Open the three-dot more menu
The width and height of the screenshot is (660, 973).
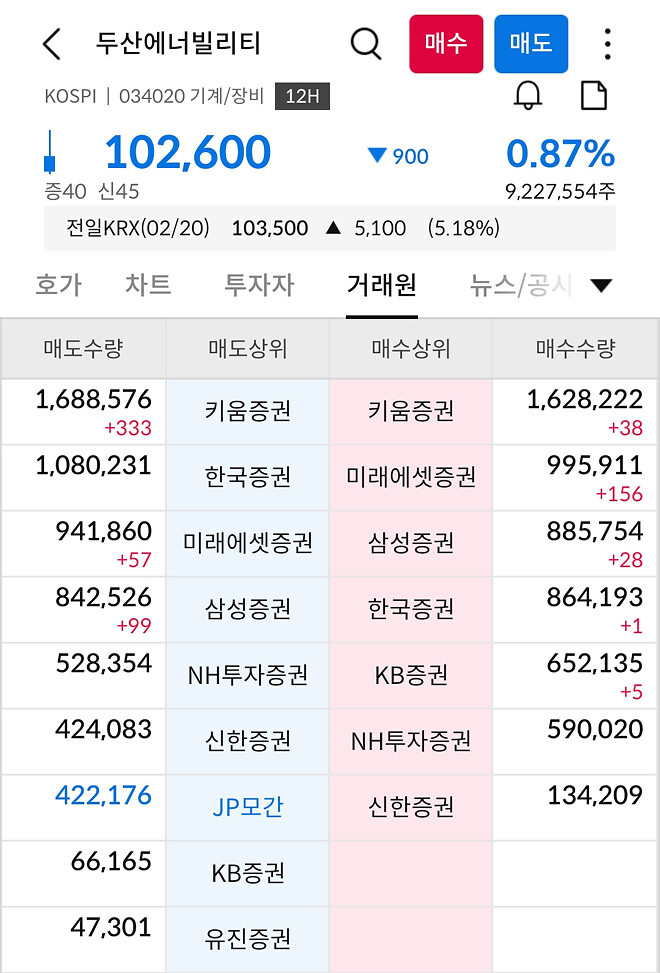click(607, 44)
